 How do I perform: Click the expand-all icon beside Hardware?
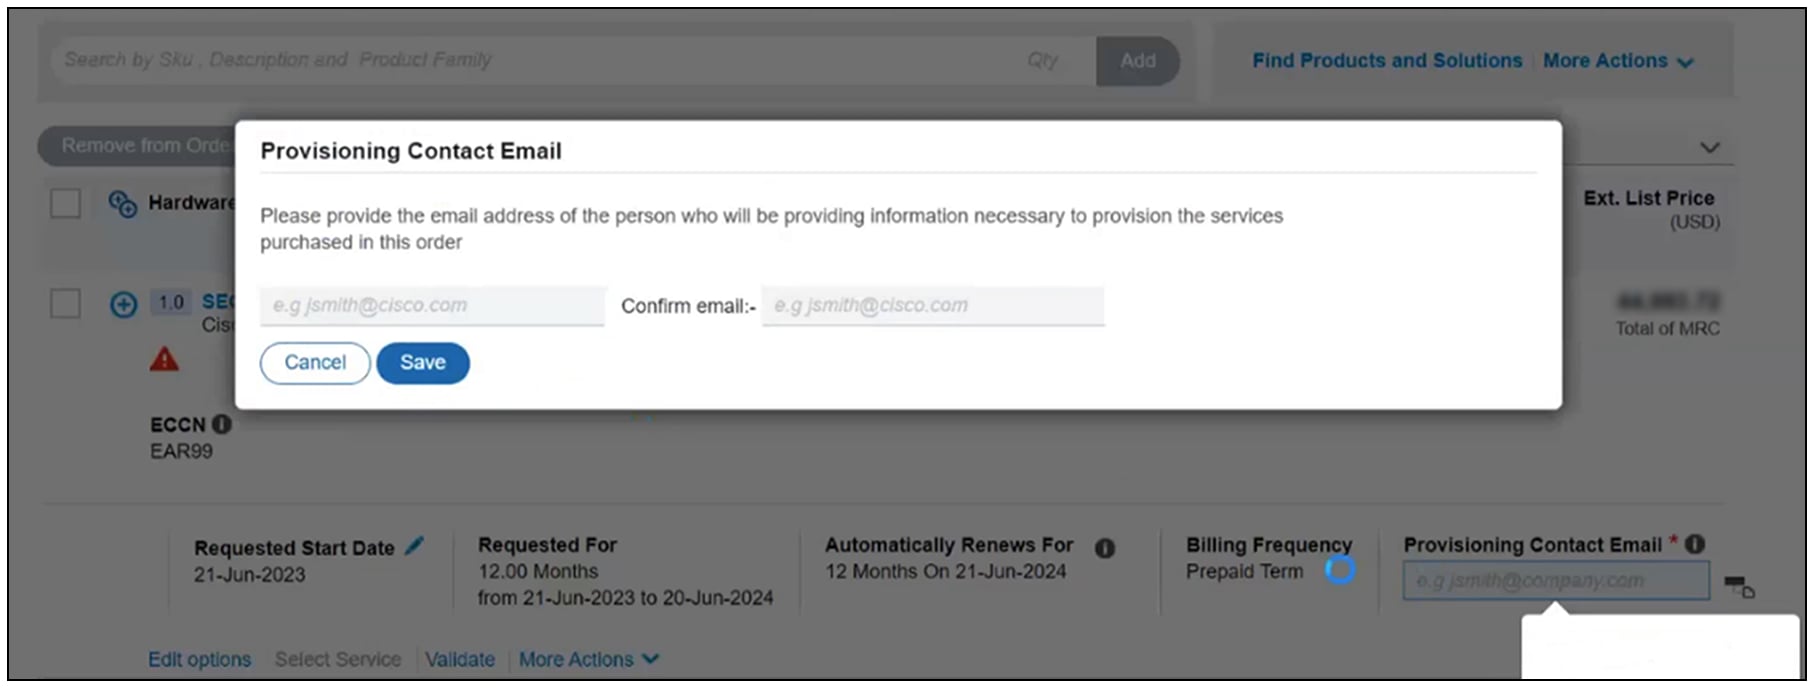122,204
